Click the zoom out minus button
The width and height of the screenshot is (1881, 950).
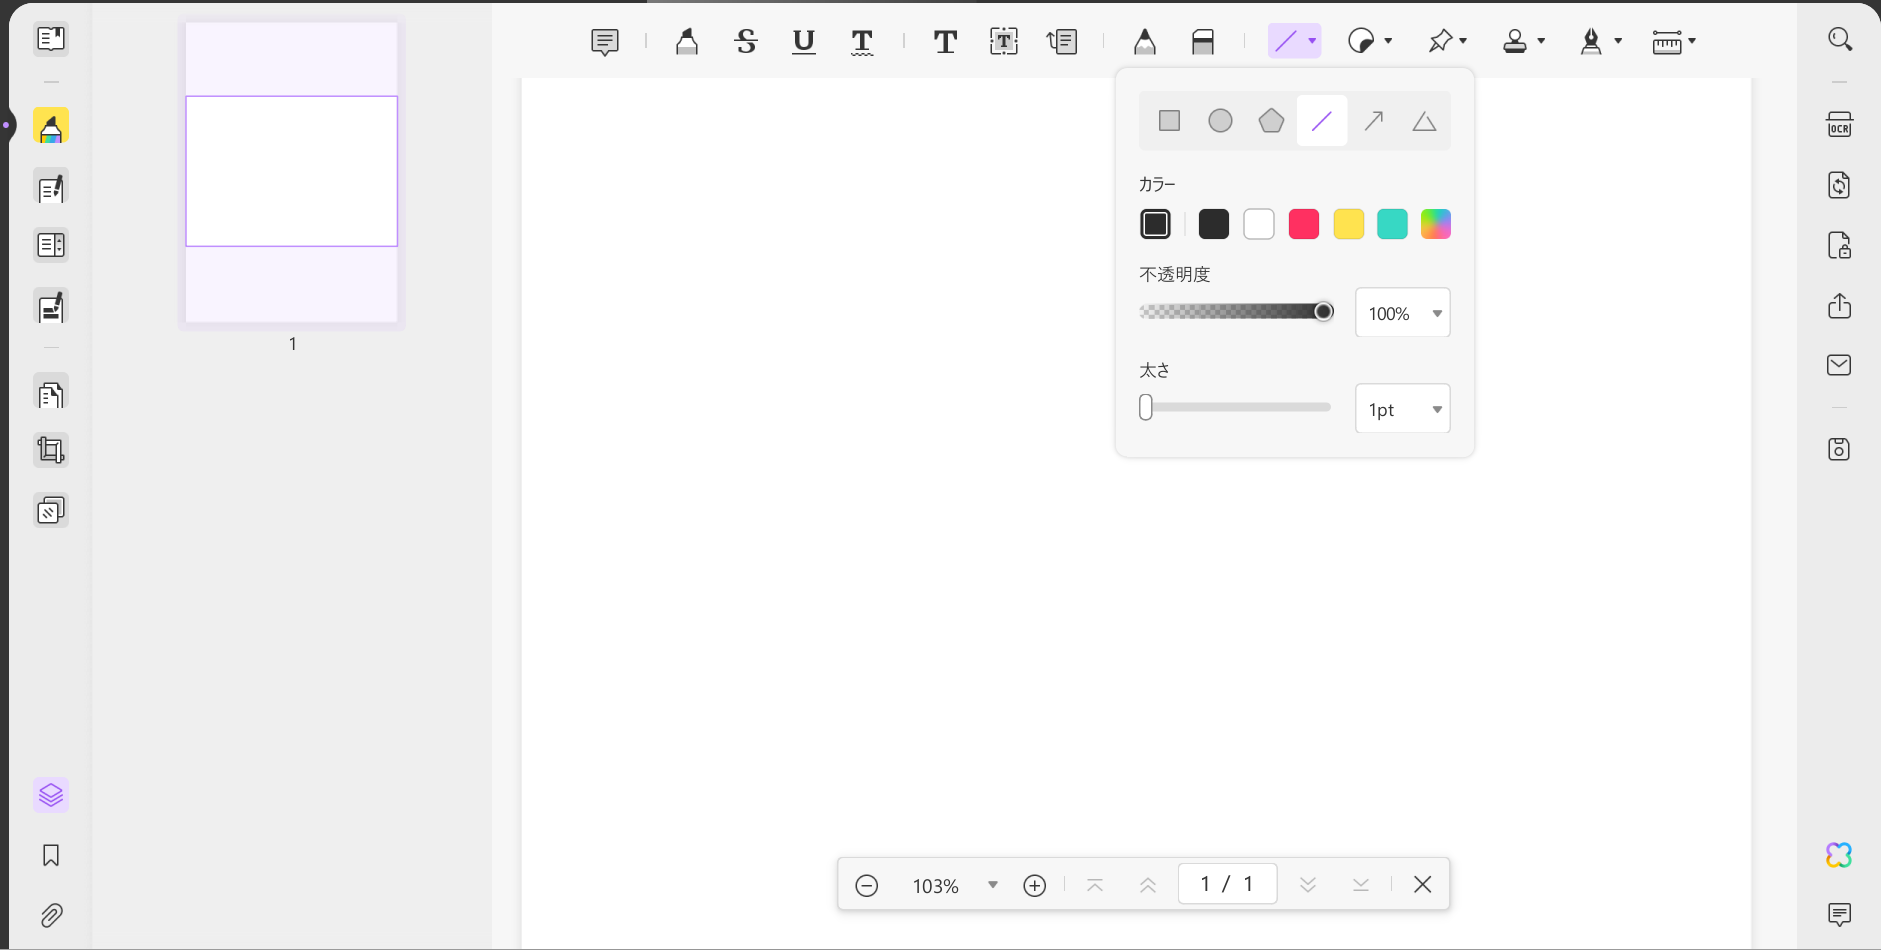(866, 885)
